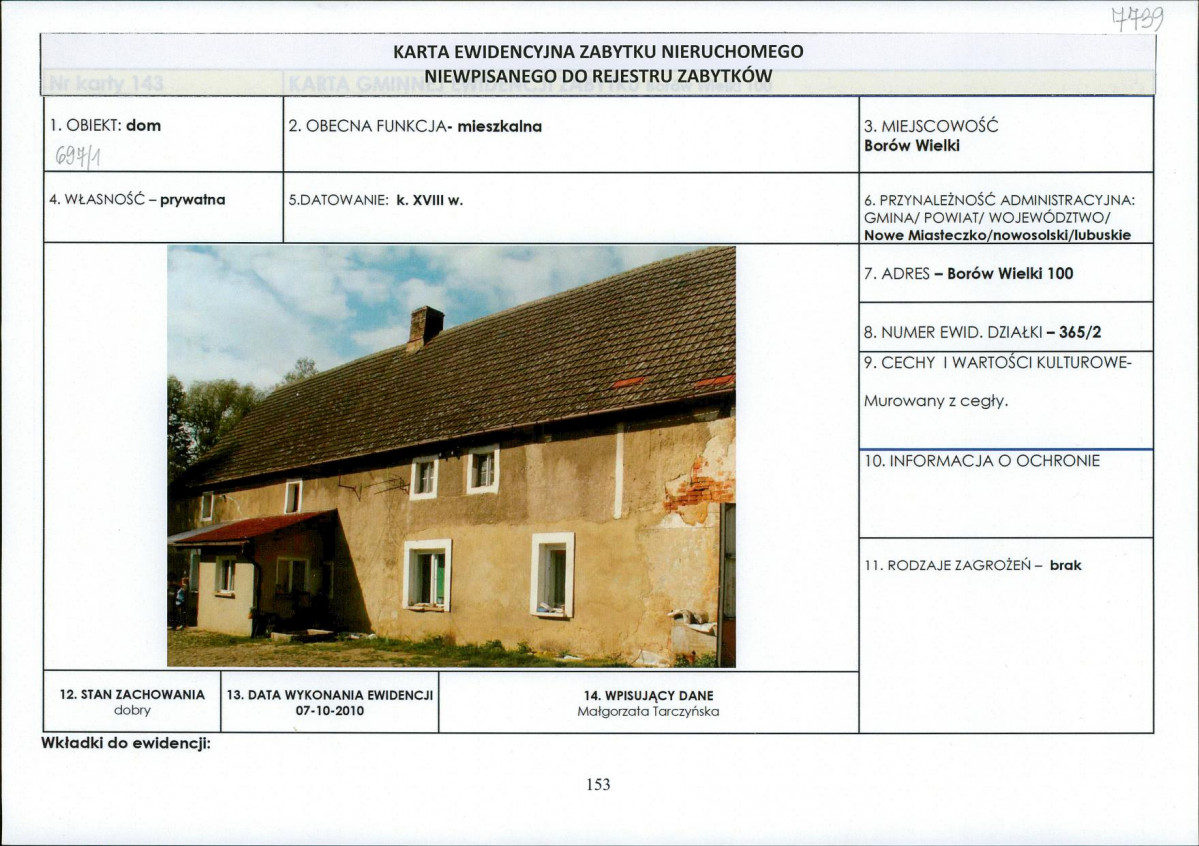
Task: Click the ADRES Borów Wielki 100 field
Action: (1006, 273)
